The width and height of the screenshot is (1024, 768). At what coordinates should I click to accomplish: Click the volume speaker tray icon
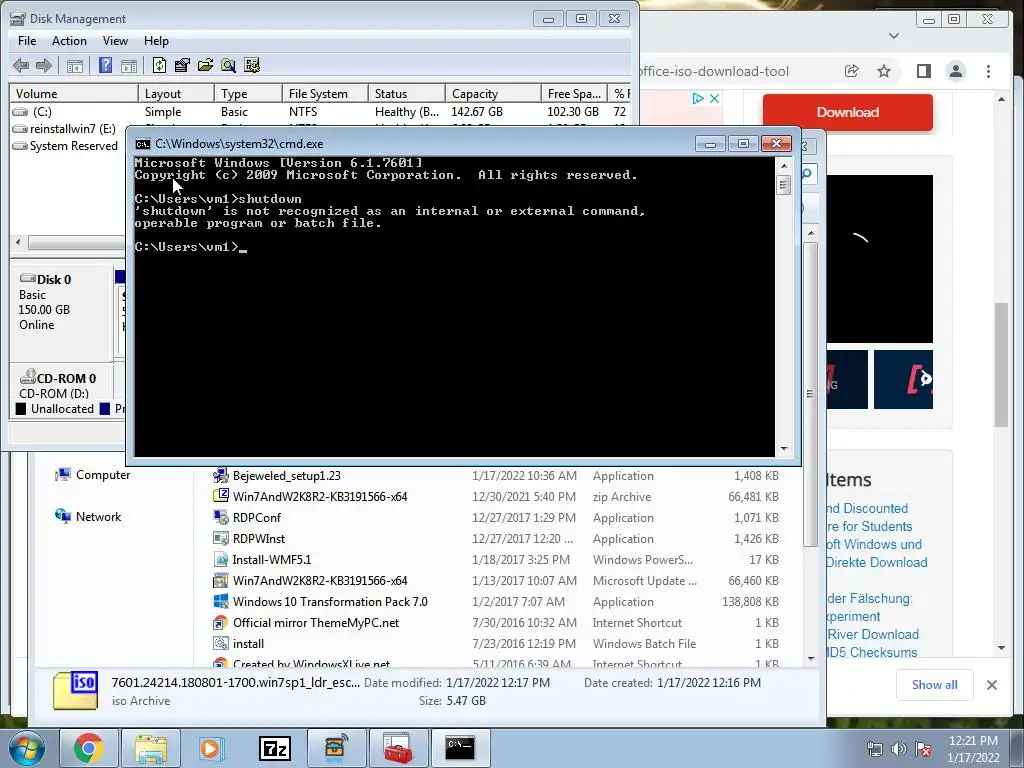tap(899, 749)
